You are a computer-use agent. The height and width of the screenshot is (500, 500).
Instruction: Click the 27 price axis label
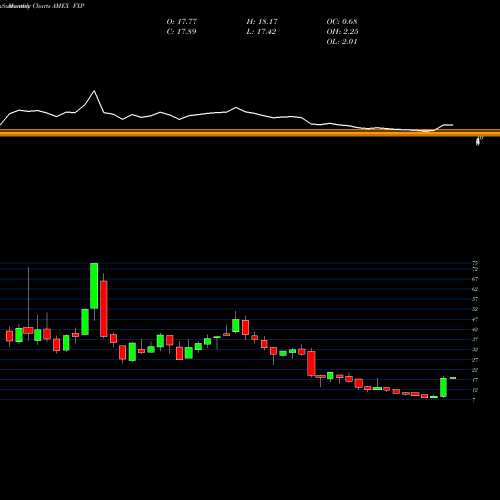pos(475,360)
